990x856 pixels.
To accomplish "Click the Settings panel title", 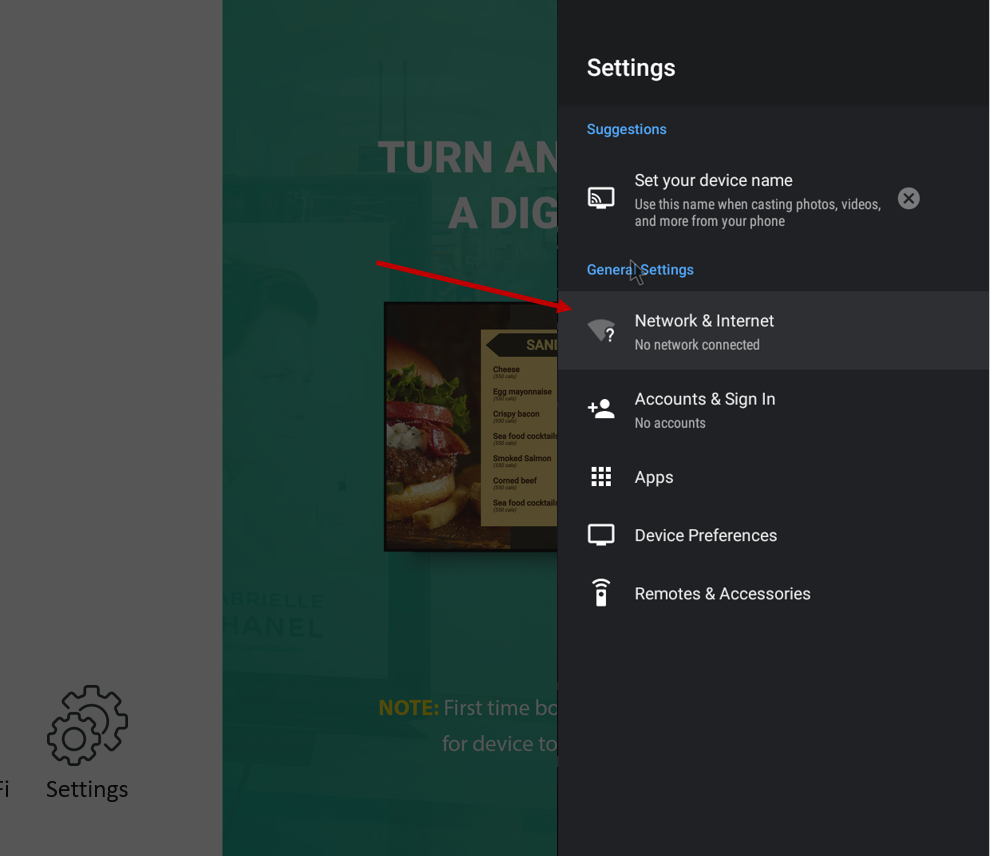I will [631, 68].
